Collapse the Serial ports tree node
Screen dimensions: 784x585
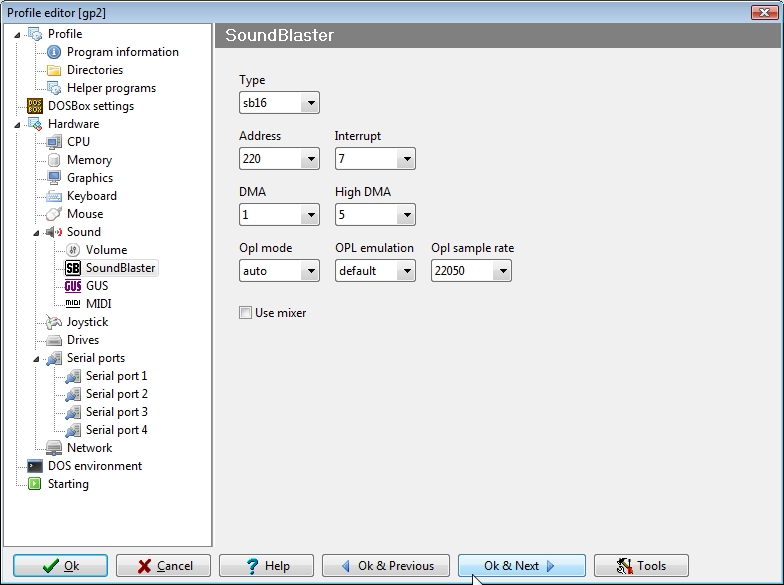click(x=36, y=358)
